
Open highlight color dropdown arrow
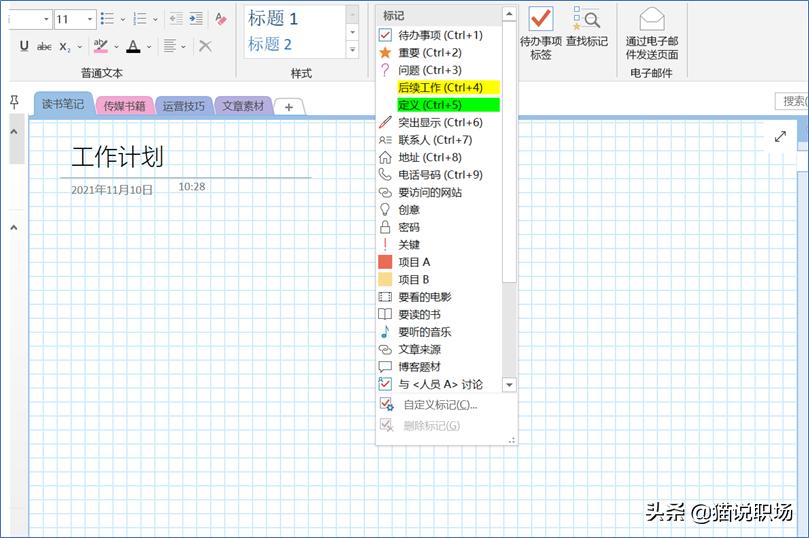(116, 47)
